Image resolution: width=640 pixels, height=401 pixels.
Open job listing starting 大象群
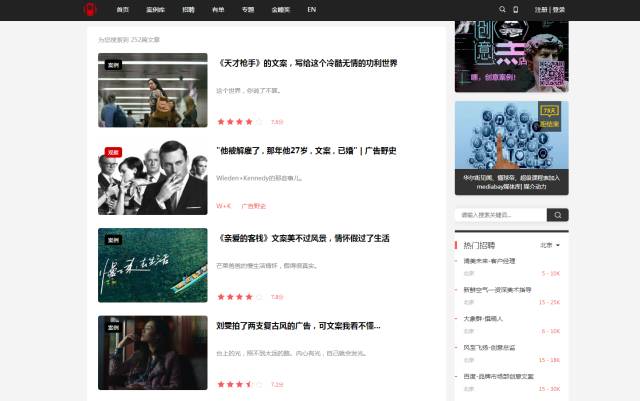(483, 319)
